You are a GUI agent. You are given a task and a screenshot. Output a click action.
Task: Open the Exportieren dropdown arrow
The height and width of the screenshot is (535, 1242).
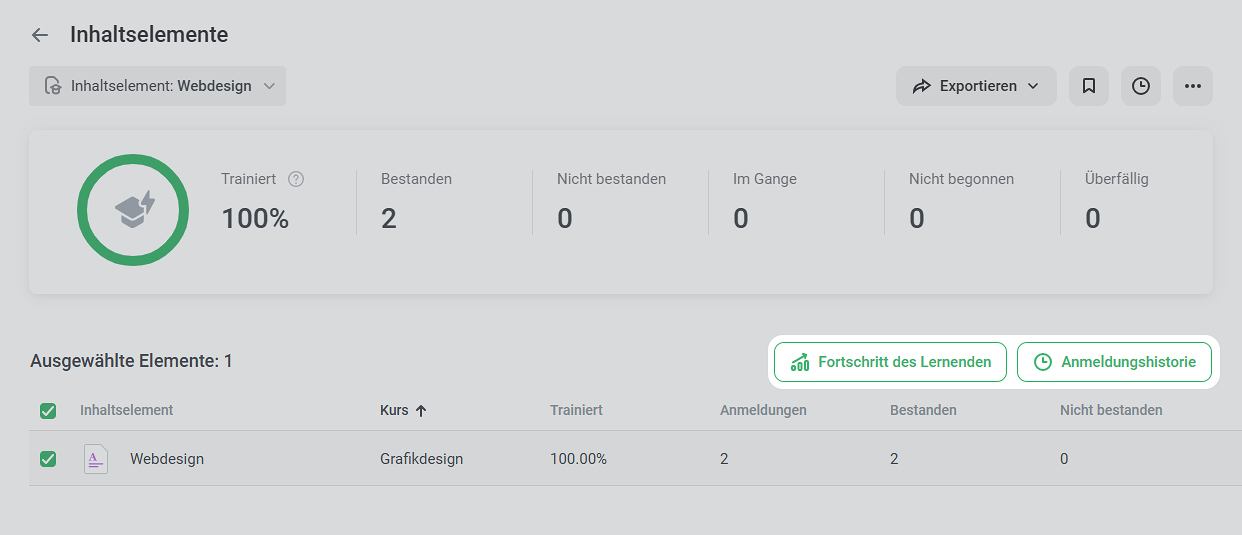(1033, 87)
